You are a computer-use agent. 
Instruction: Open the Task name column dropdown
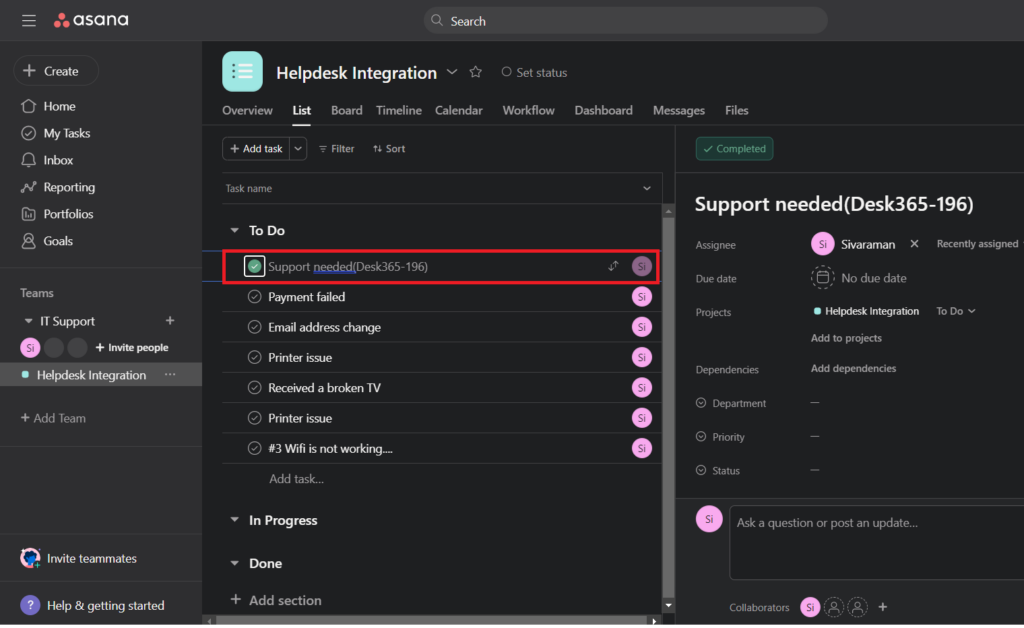click(x=647, y=189)
